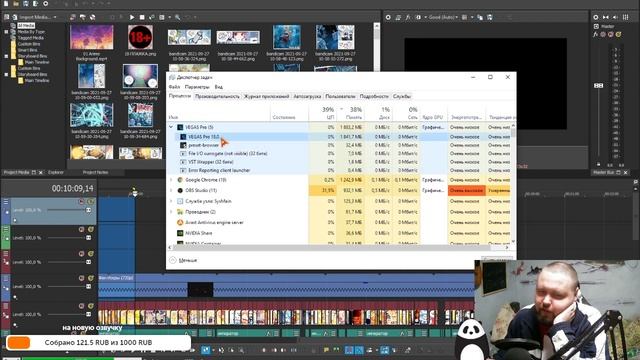Click the Master FX icon in Master Bus
The width and height of the screenshot is (640, 360).
596,35
